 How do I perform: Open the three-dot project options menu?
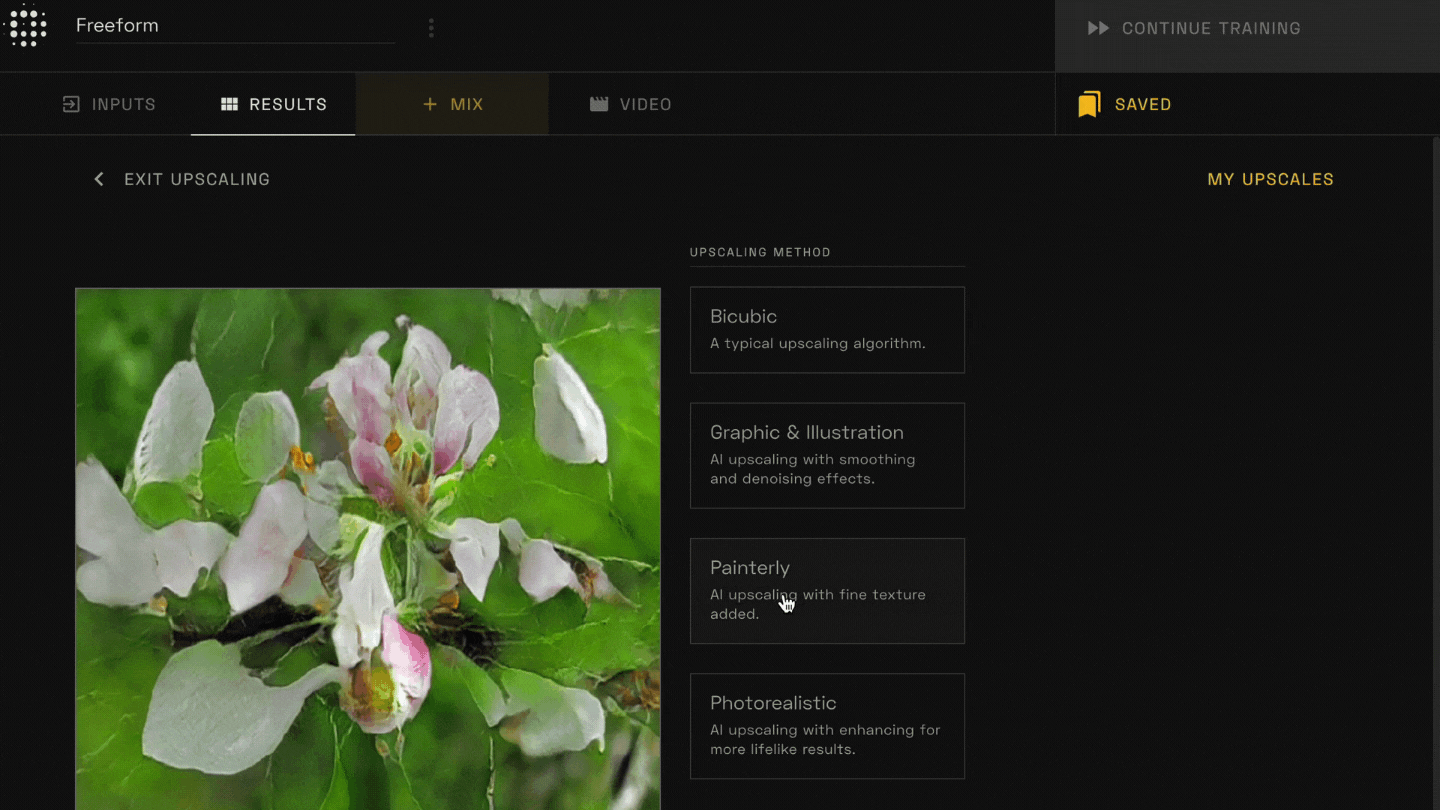click(431, 28)
